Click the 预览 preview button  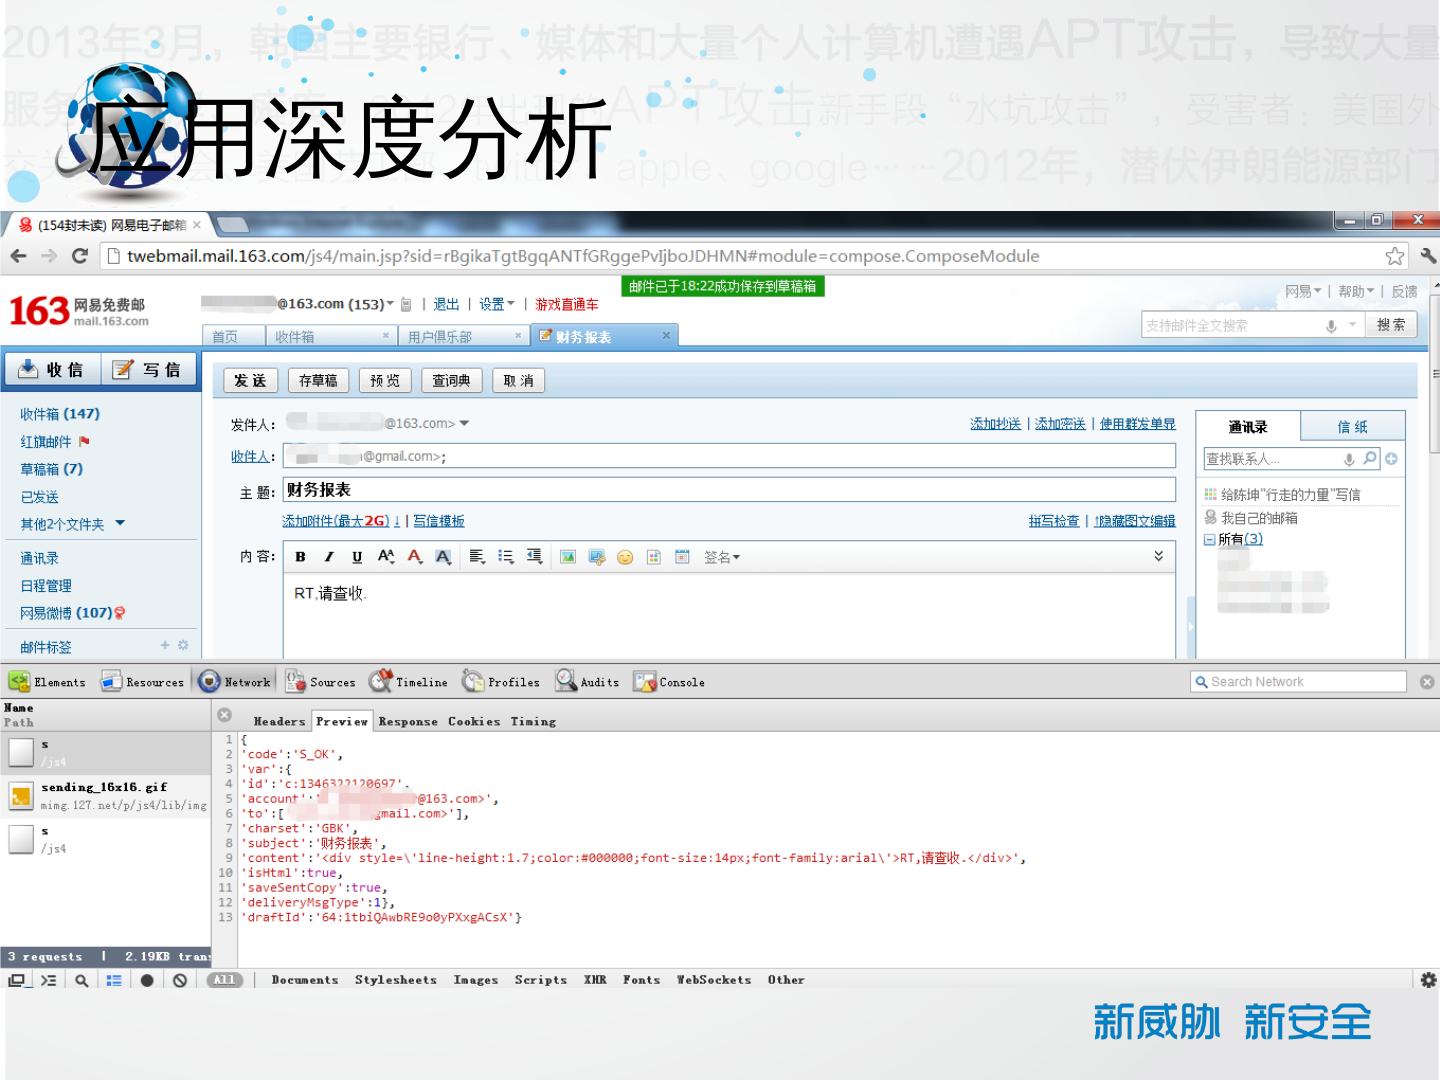(x=385, y=380)
